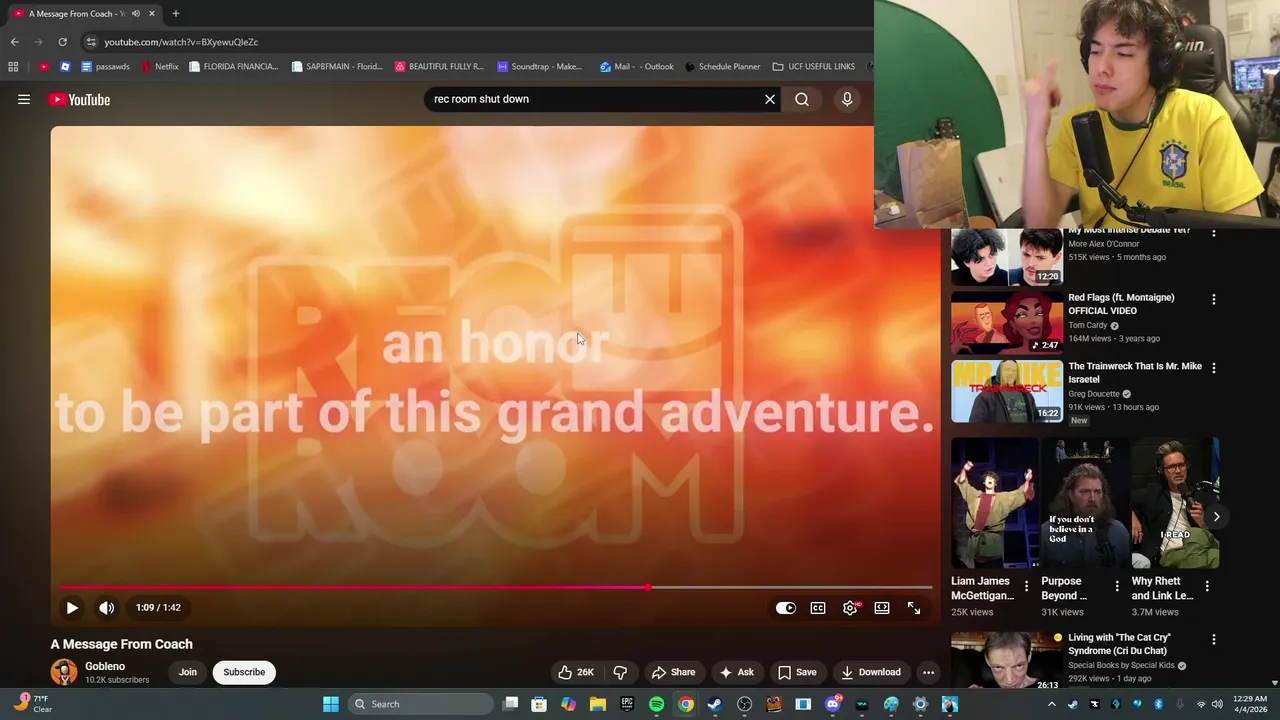Screen dimensions: 1280x720
Task: Open more actions ellipsis below video
Action: [928, 672]
